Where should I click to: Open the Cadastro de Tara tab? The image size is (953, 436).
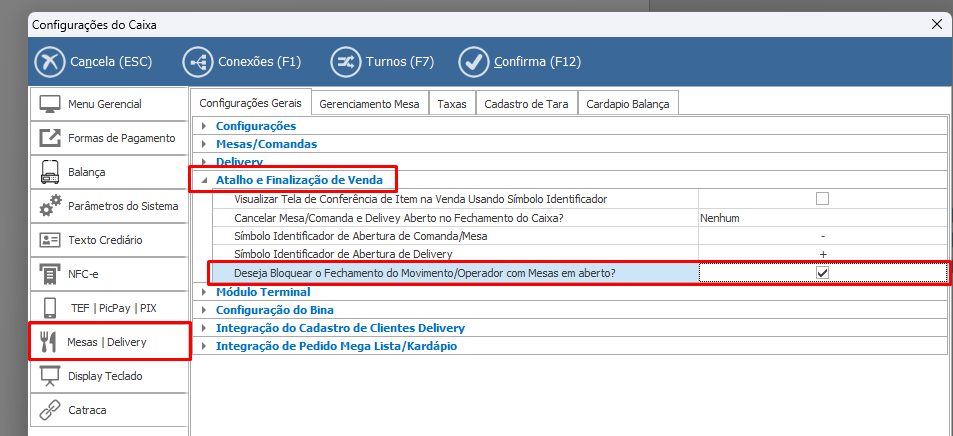[x=526, y=103]
